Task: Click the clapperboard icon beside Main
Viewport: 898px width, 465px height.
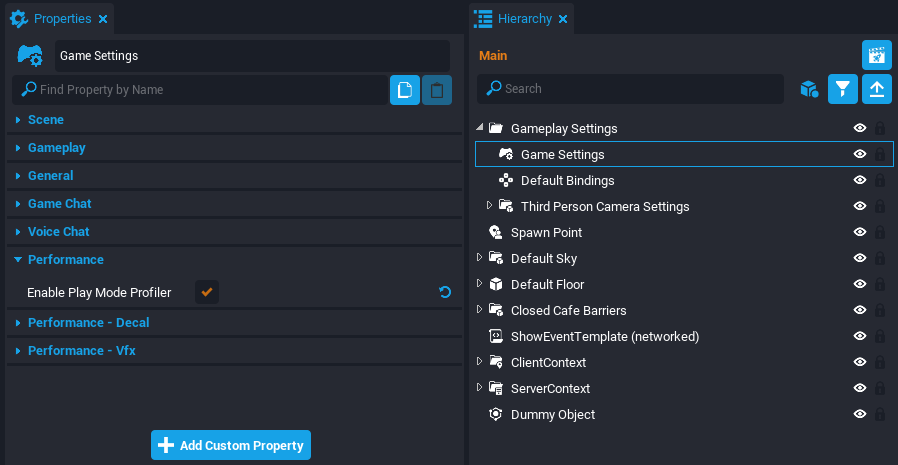Action: click(876, 55)
